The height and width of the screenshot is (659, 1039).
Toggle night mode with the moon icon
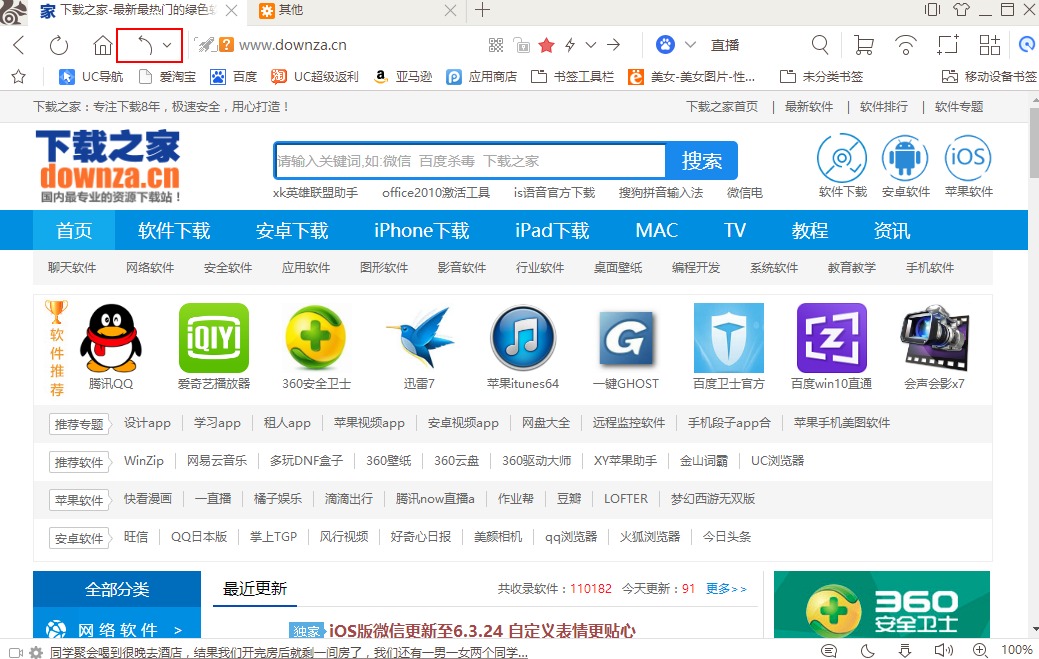tap(866, 651)
